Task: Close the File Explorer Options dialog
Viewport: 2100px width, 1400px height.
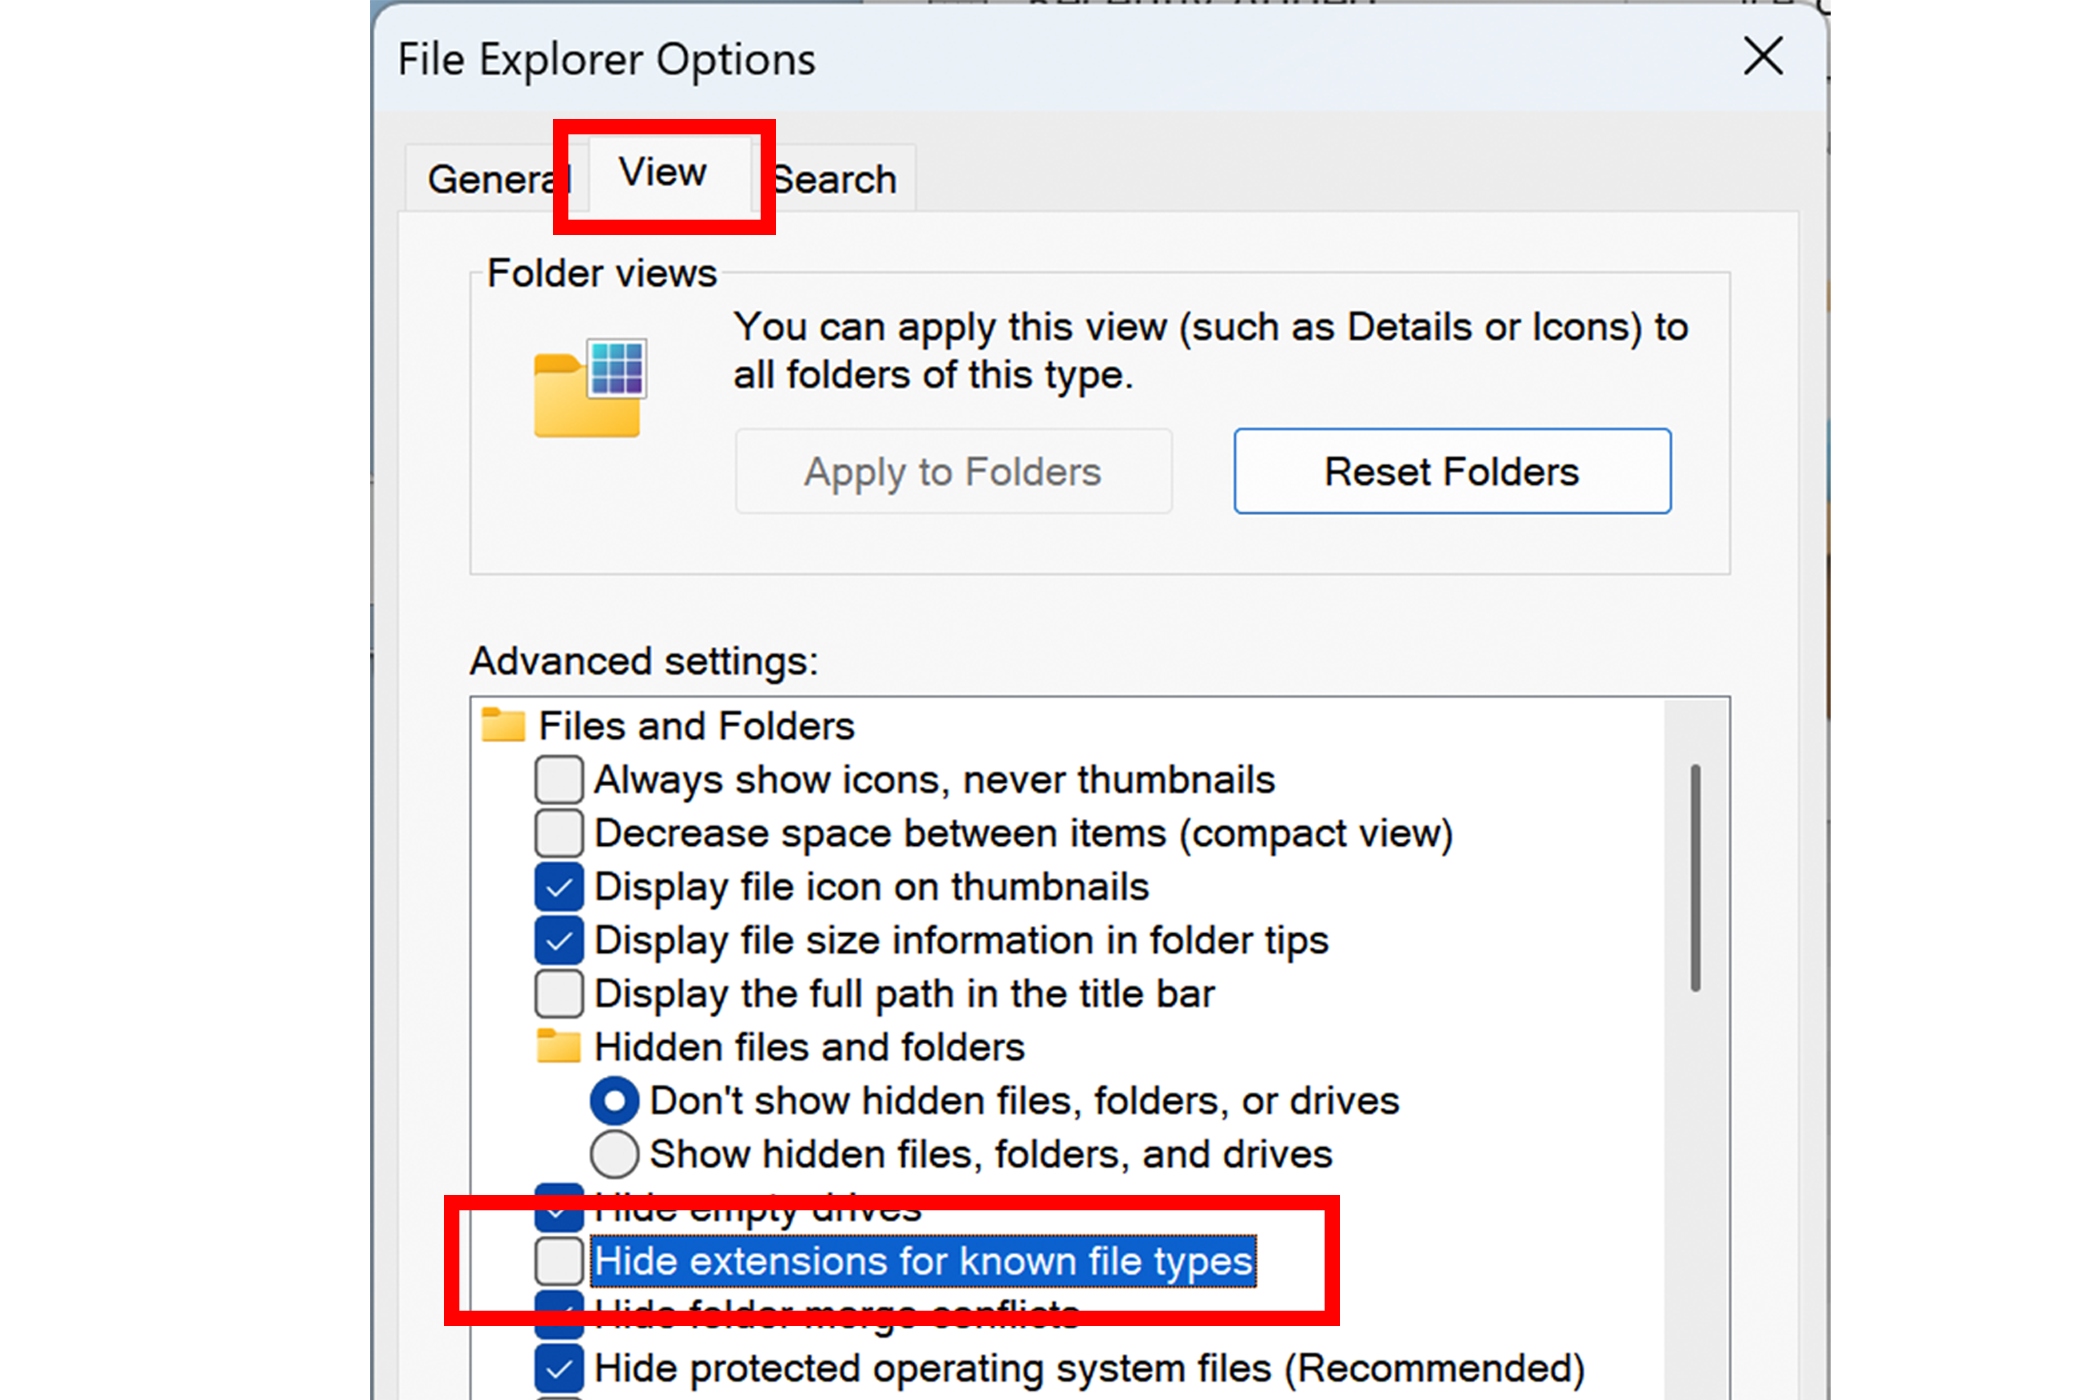Action: (x=1763, y=57)
